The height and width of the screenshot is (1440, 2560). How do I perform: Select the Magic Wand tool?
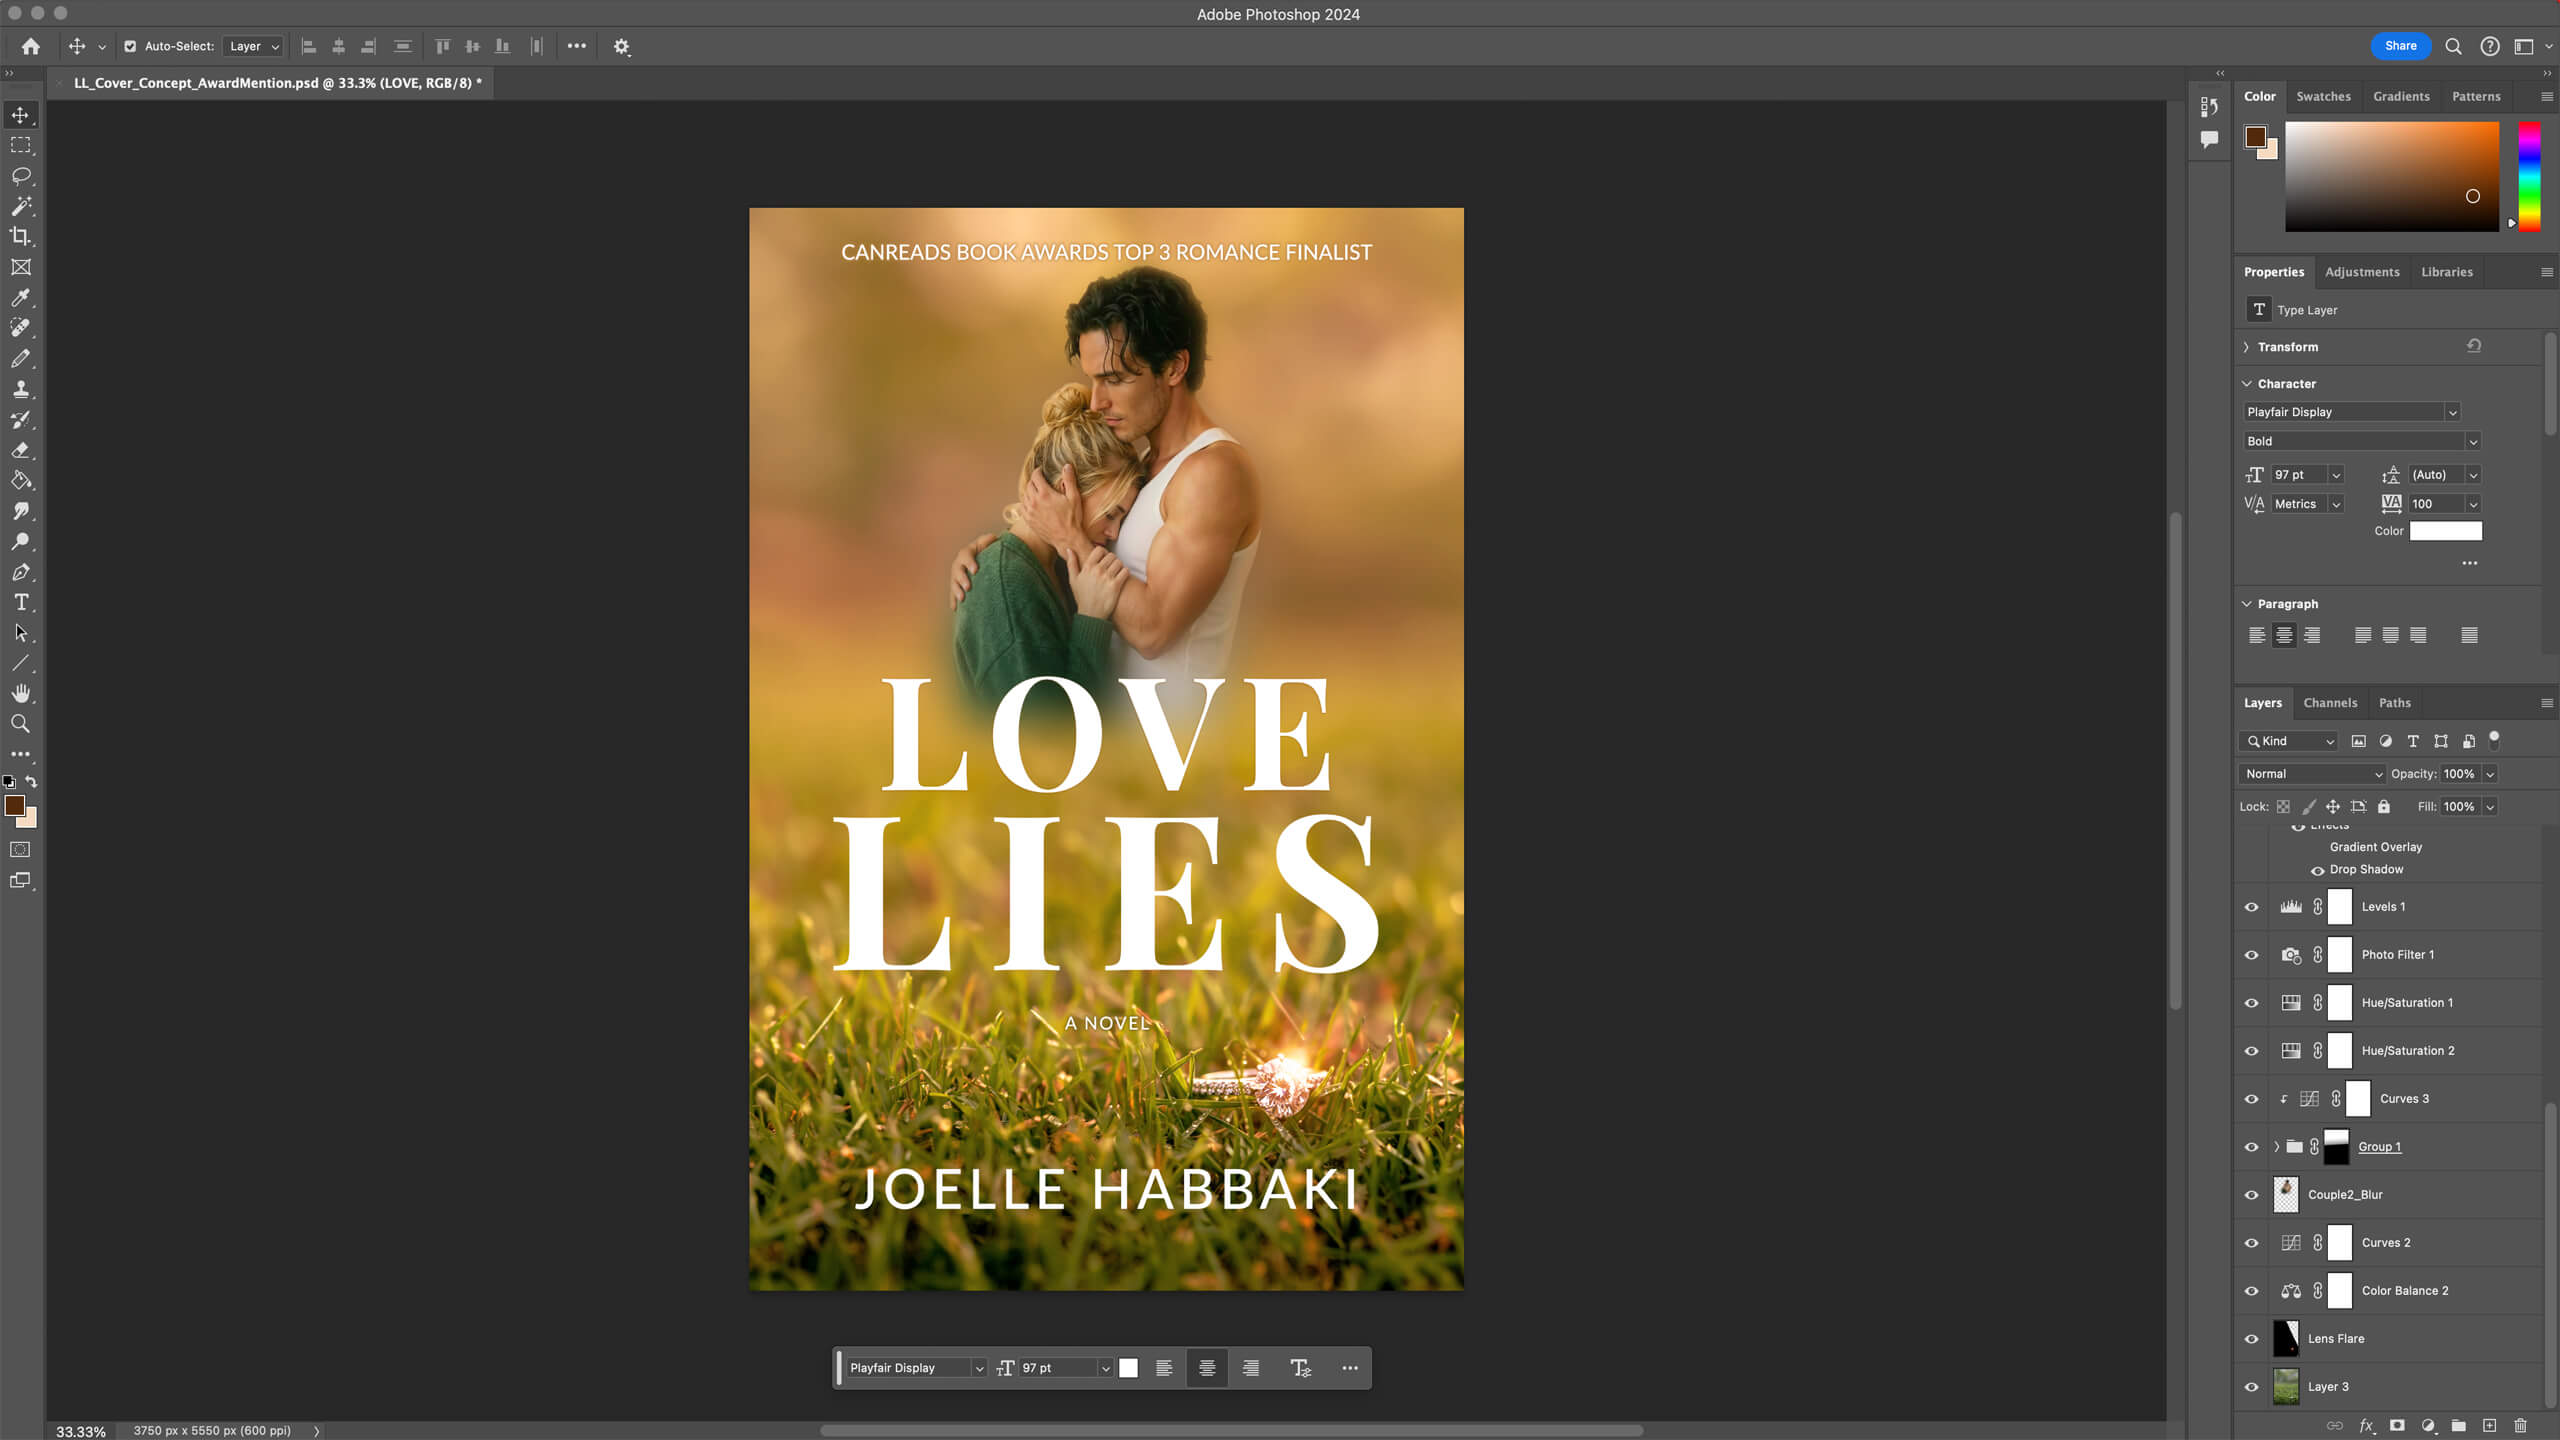20,206
